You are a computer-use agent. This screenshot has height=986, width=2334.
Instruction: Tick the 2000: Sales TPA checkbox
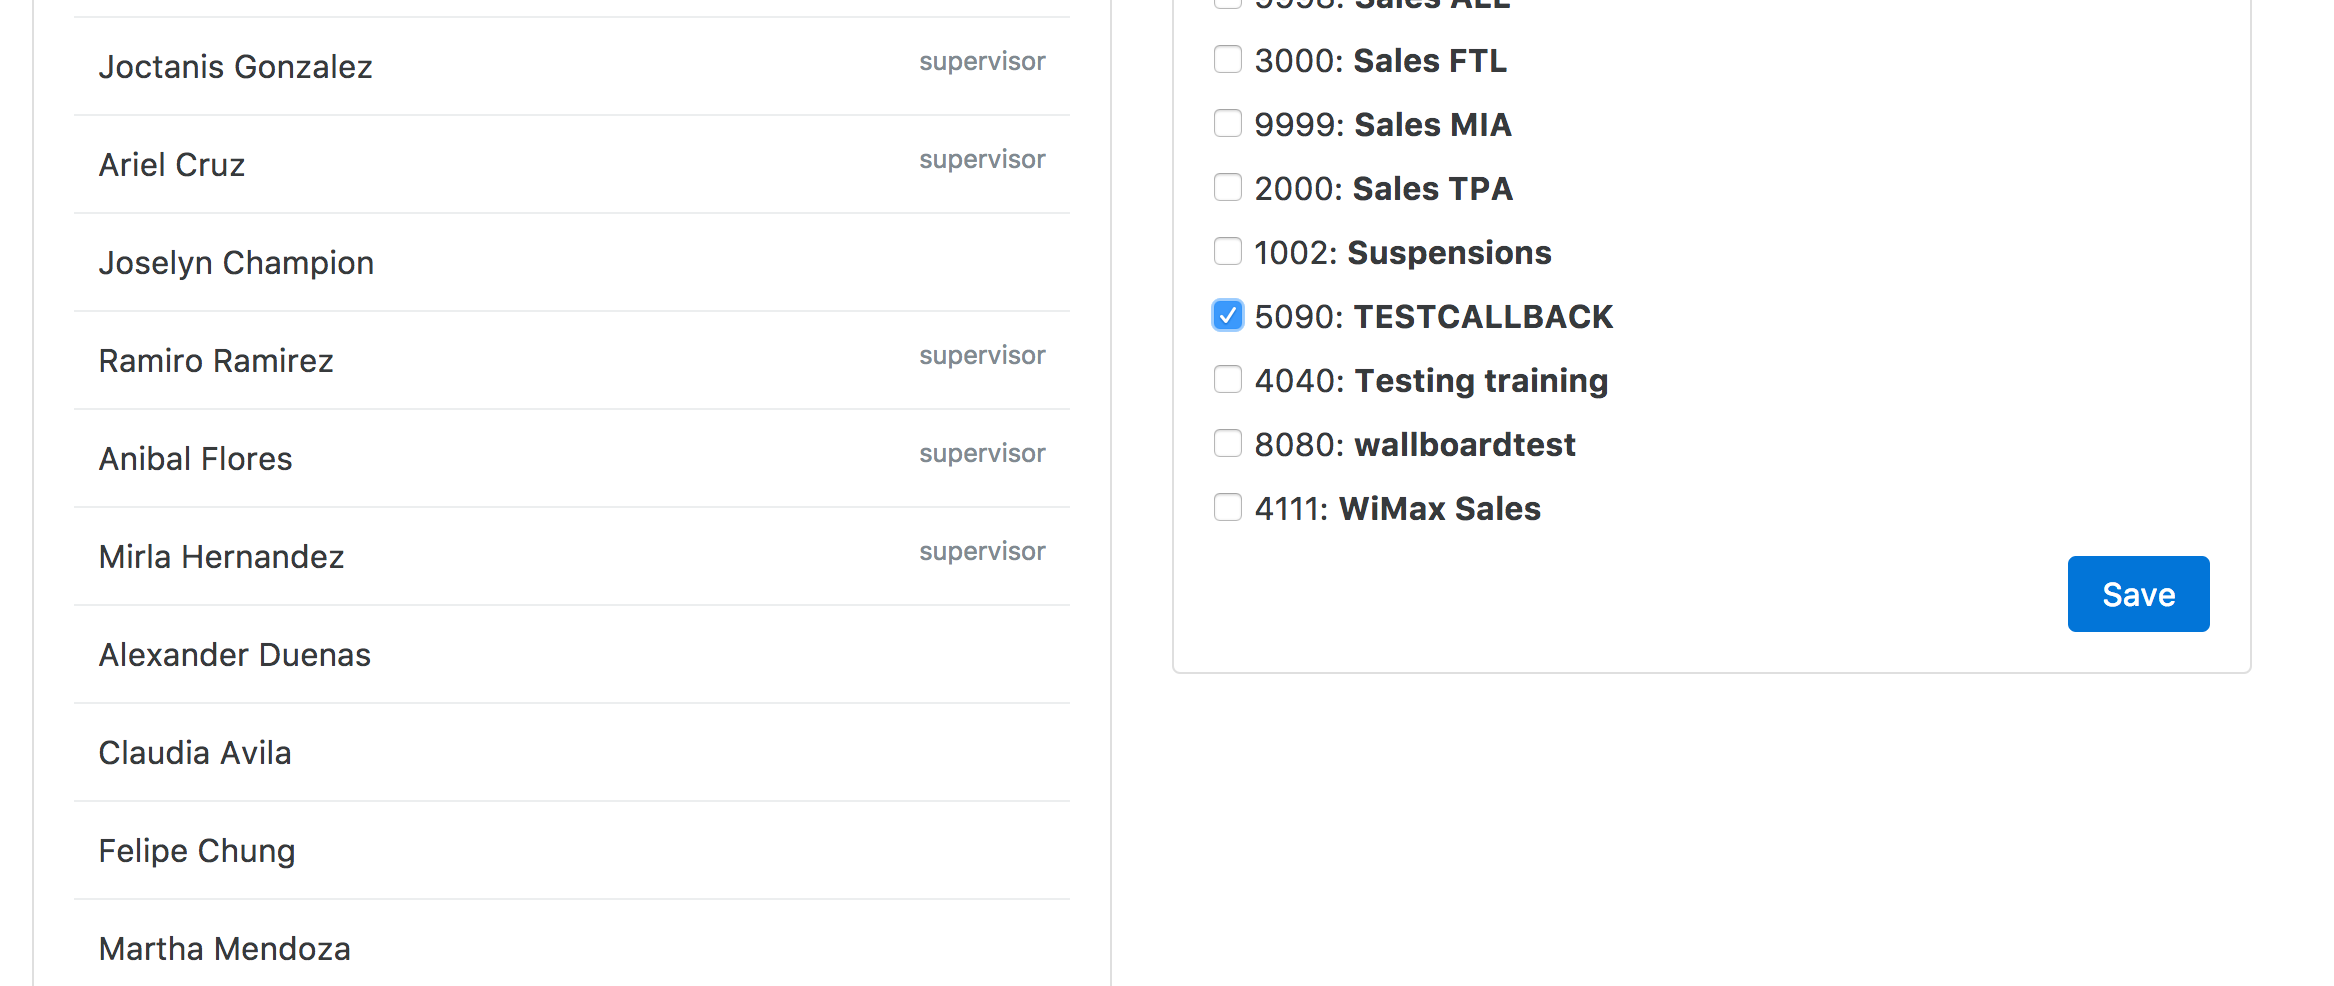1227,188
